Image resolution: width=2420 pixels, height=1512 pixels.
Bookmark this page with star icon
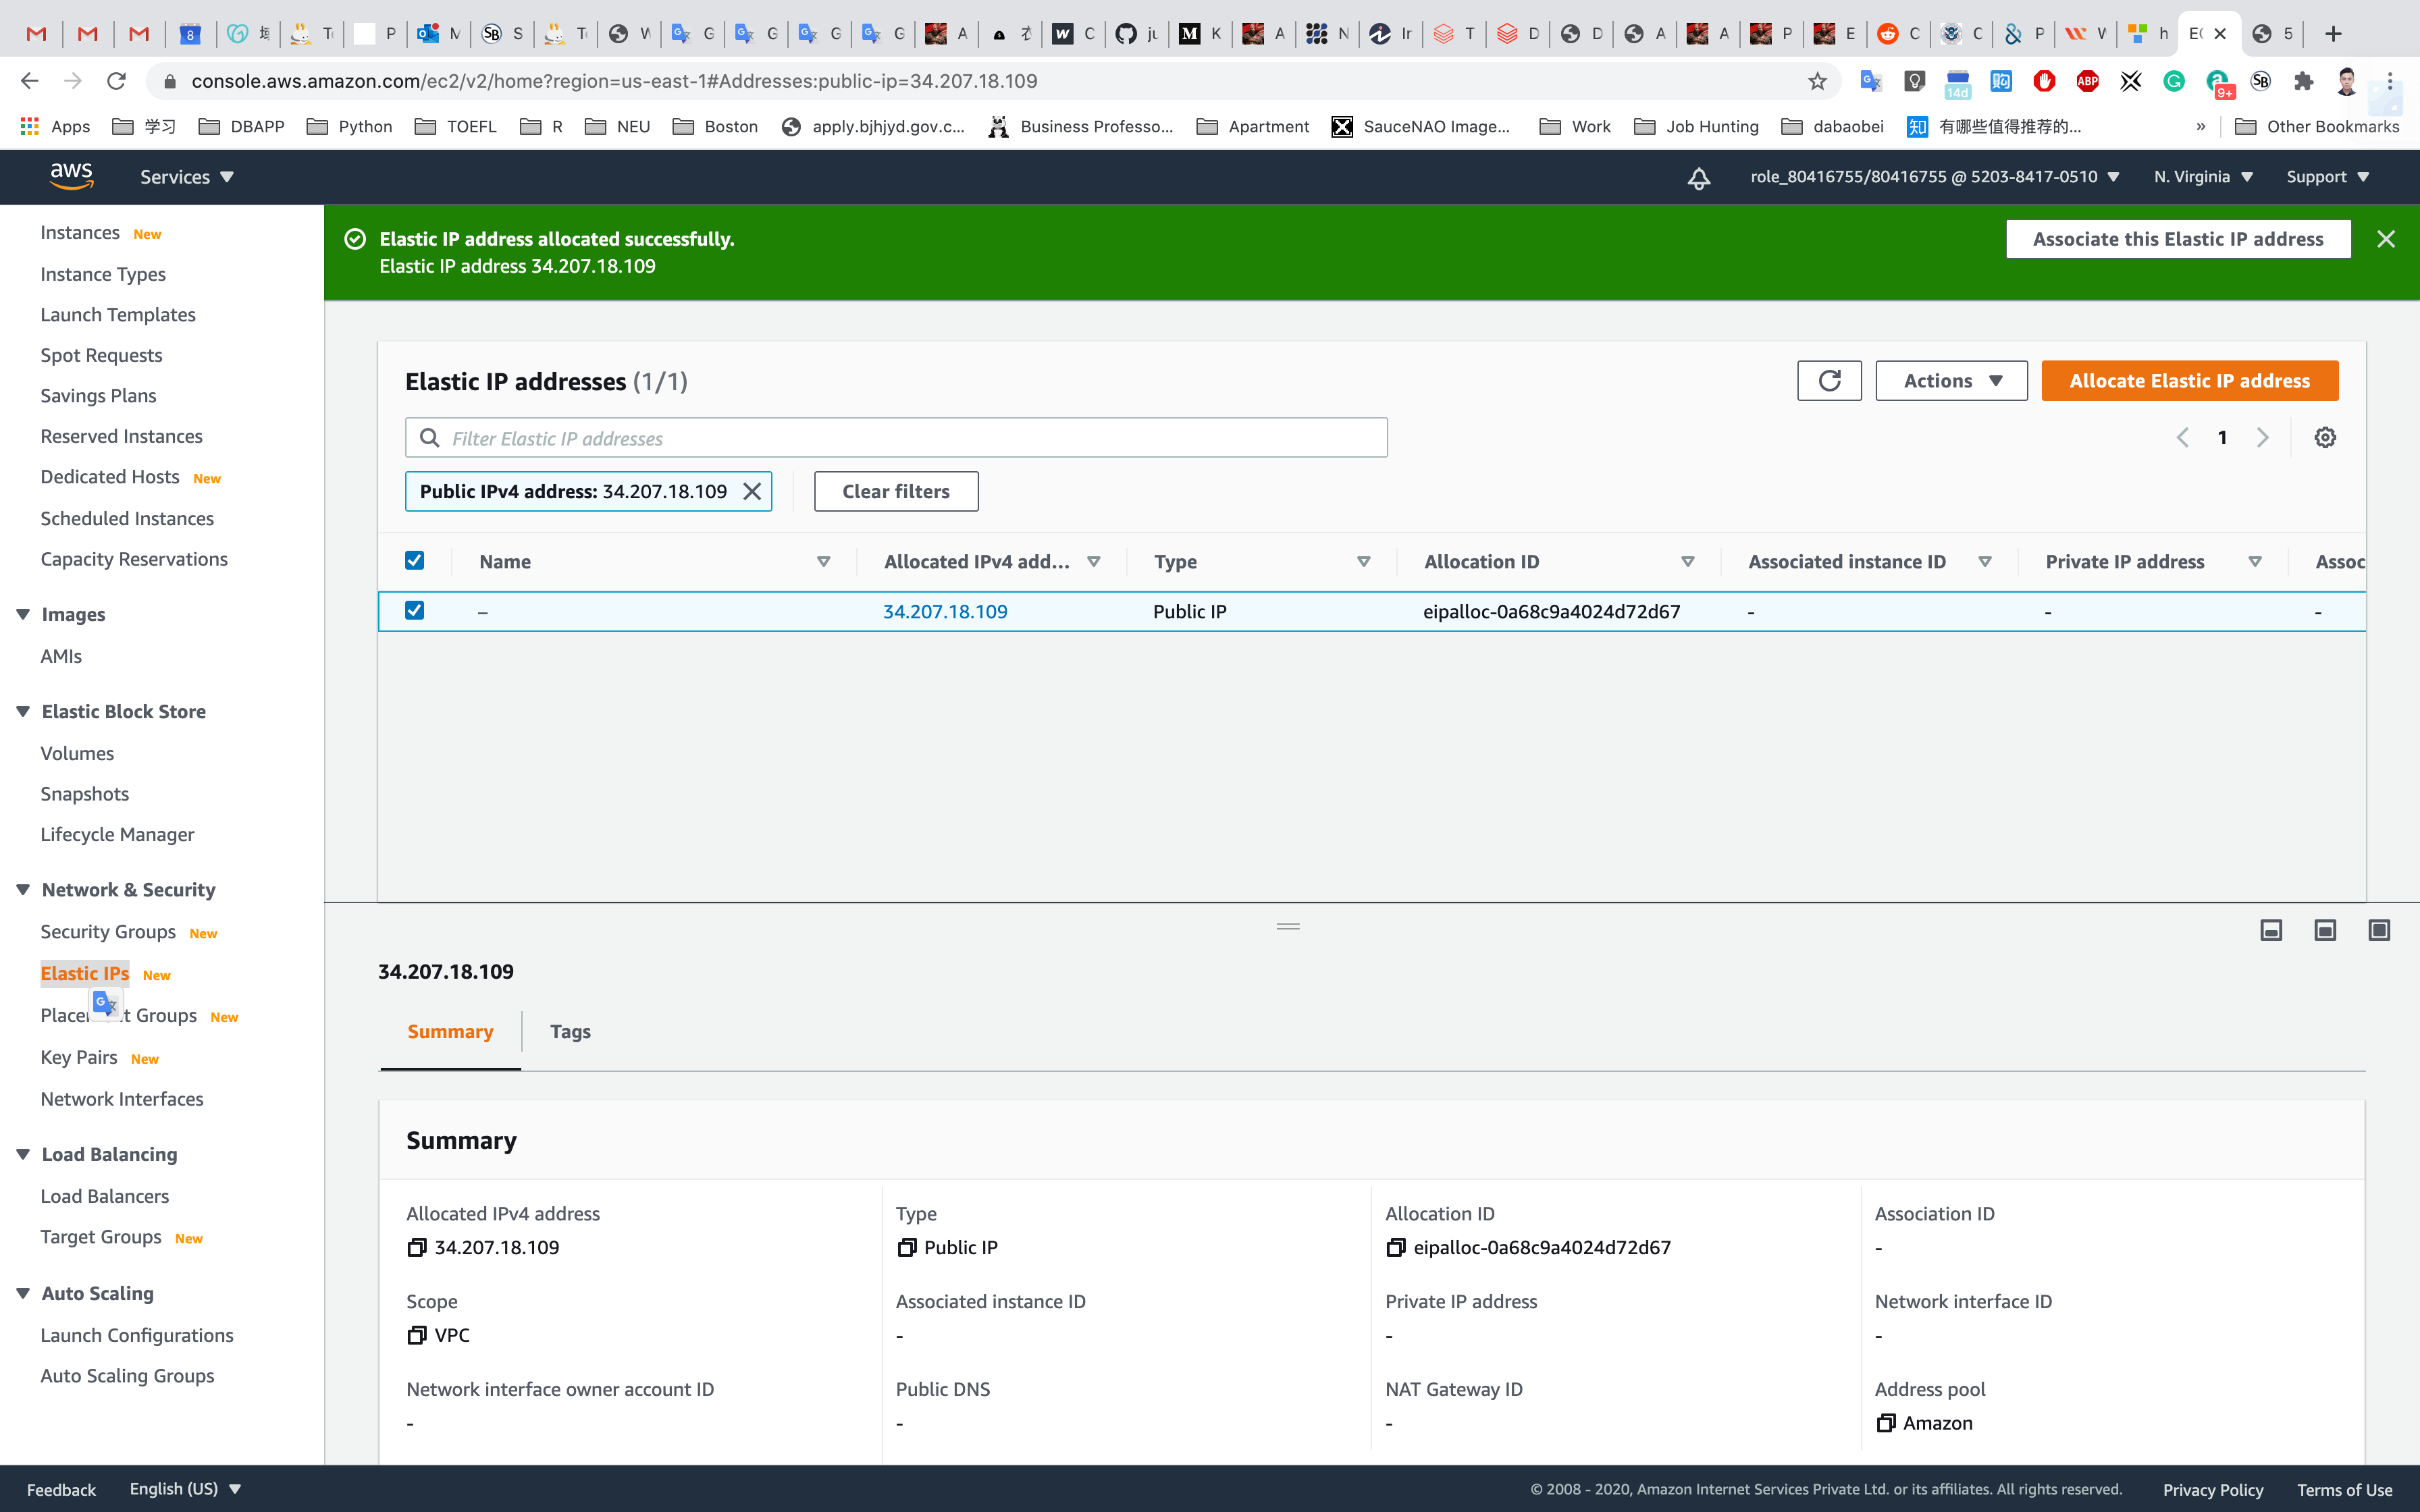1817,82
